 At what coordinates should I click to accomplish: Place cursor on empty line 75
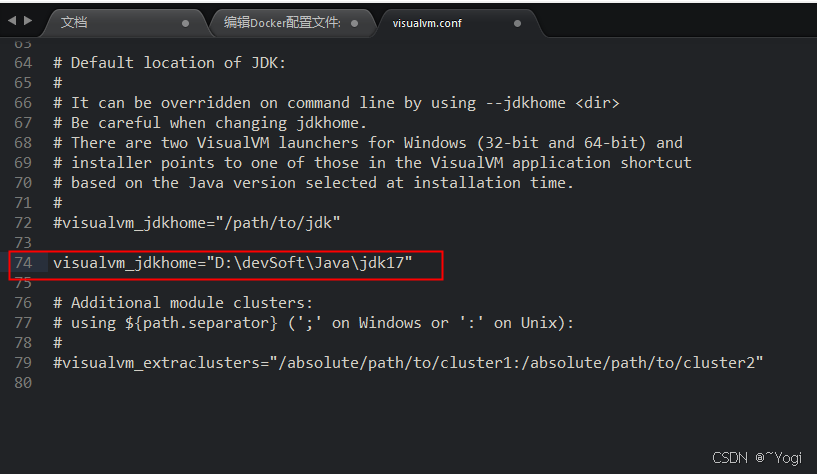coord(200,283)
